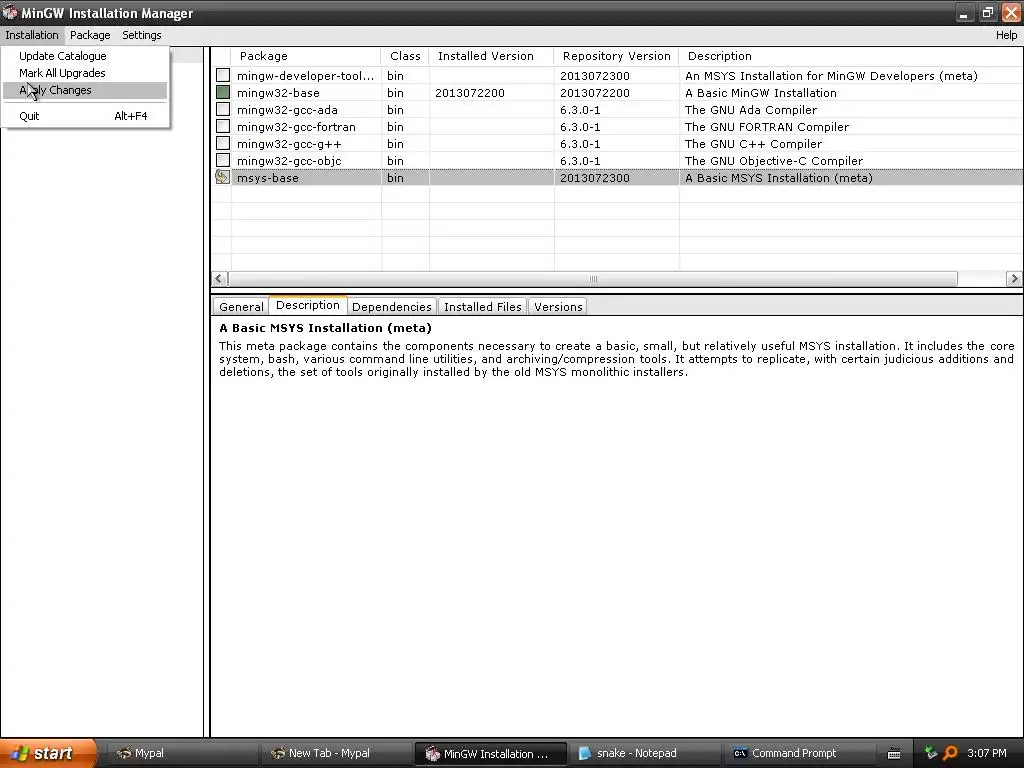Switch to the Dependencies tab
Viewport: 1024px width, 768px height.
(x=392, y=307)
